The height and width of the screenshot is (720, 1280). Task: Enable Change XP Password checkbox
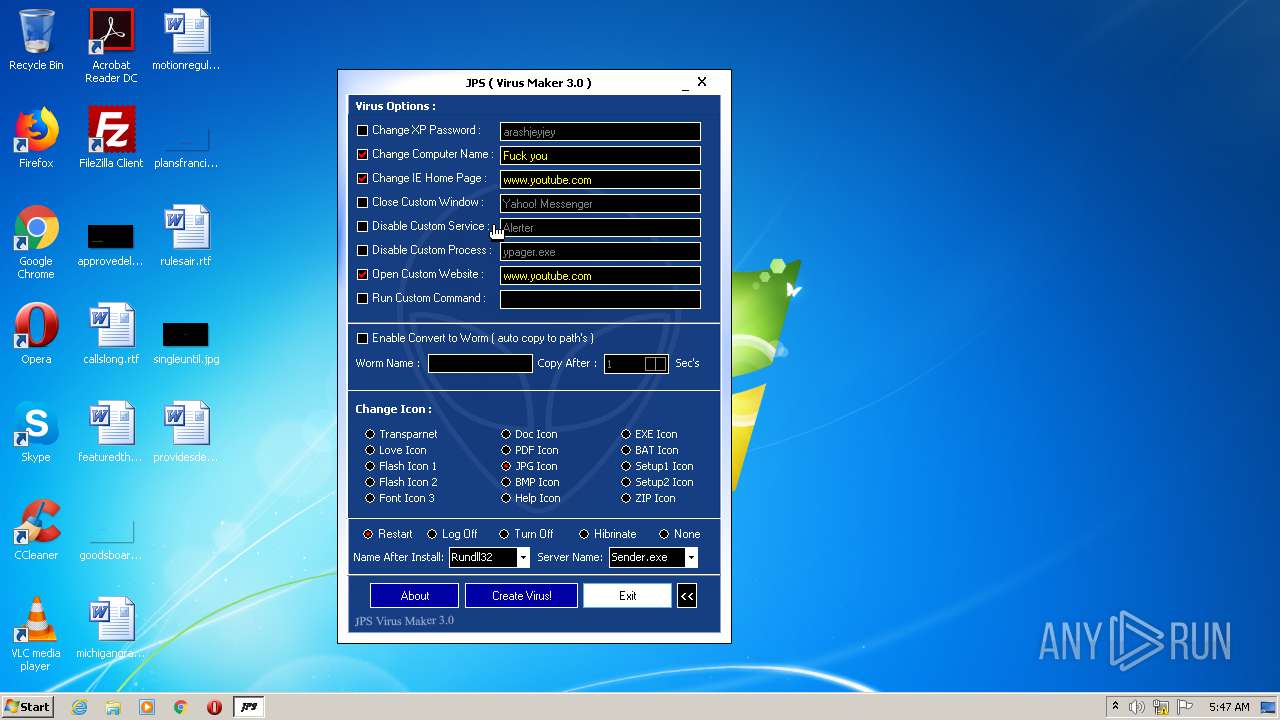pos(363,130)
